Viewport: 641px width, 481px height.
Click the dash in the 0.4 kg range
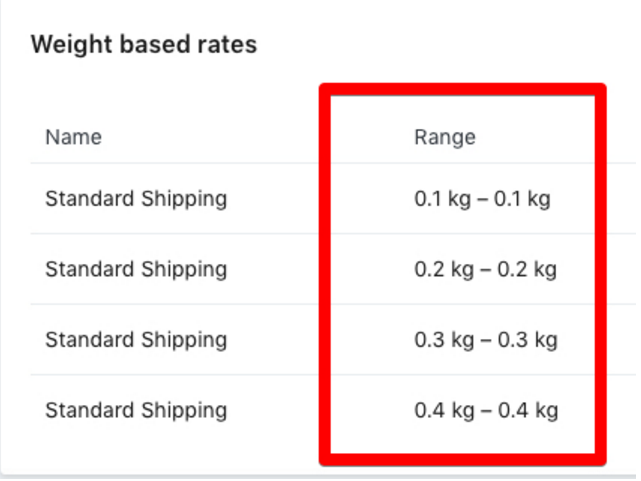[484, 411]
